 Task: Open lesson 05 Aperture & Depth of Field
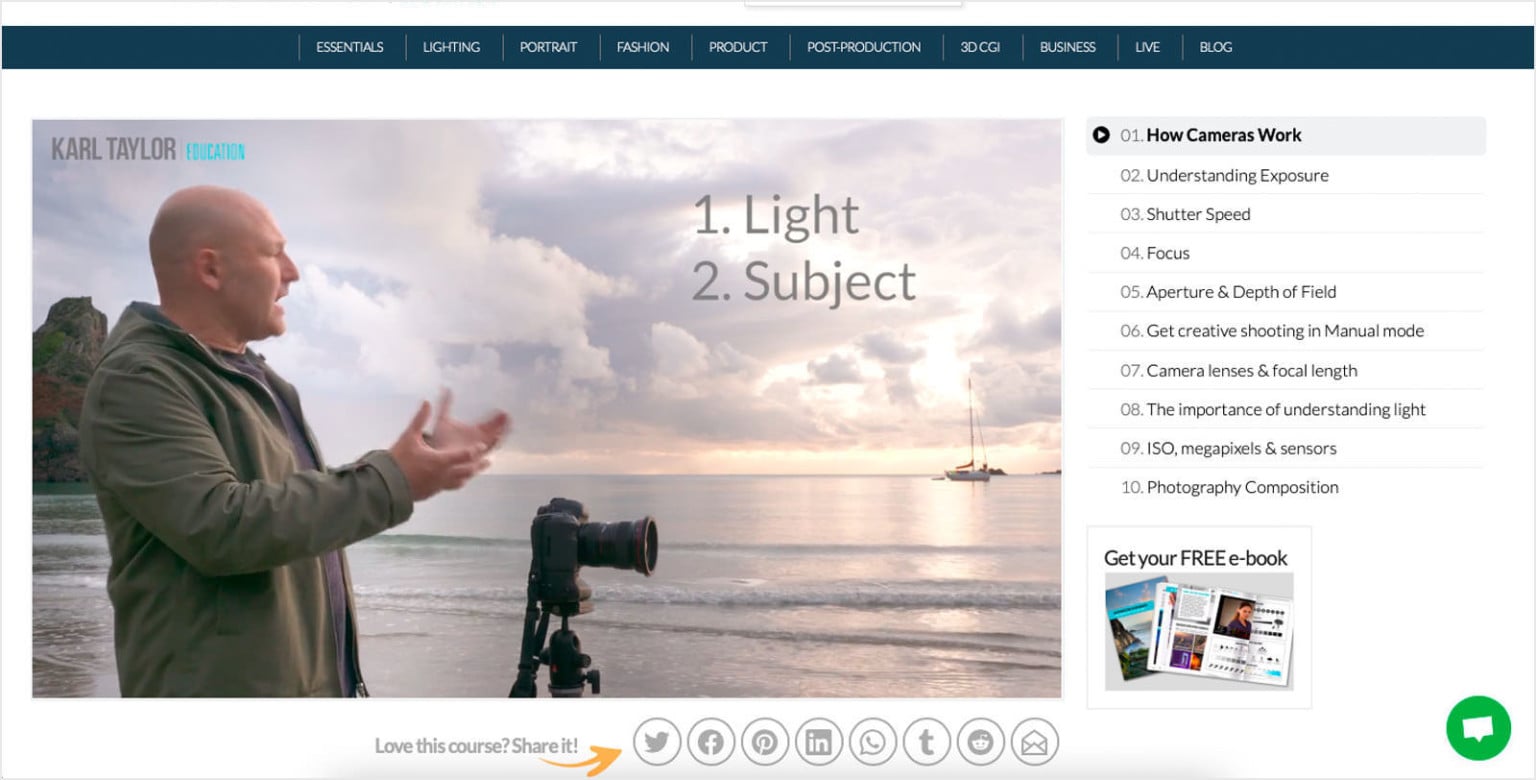coord(1242,291)
